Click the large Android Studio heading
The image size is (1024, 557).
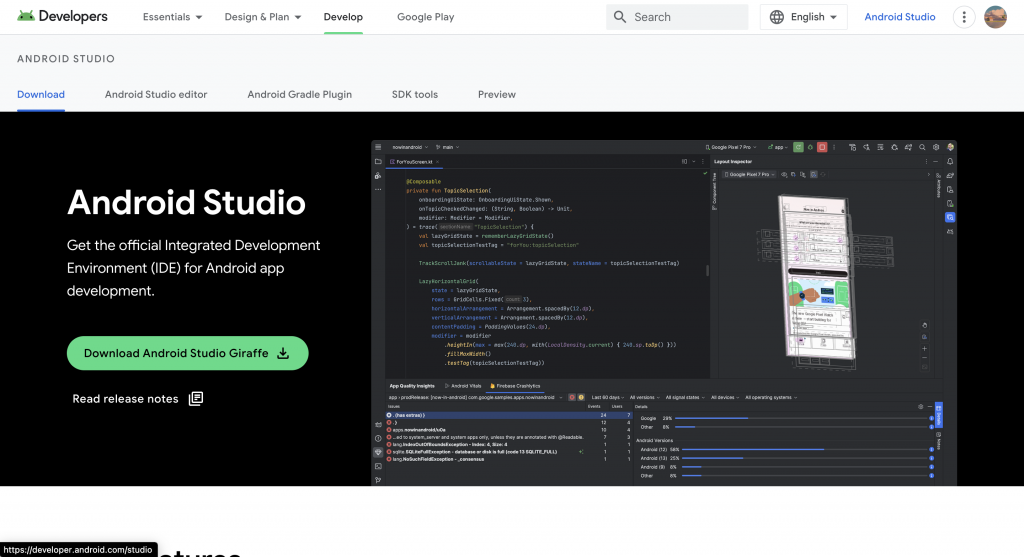[186, 202]
